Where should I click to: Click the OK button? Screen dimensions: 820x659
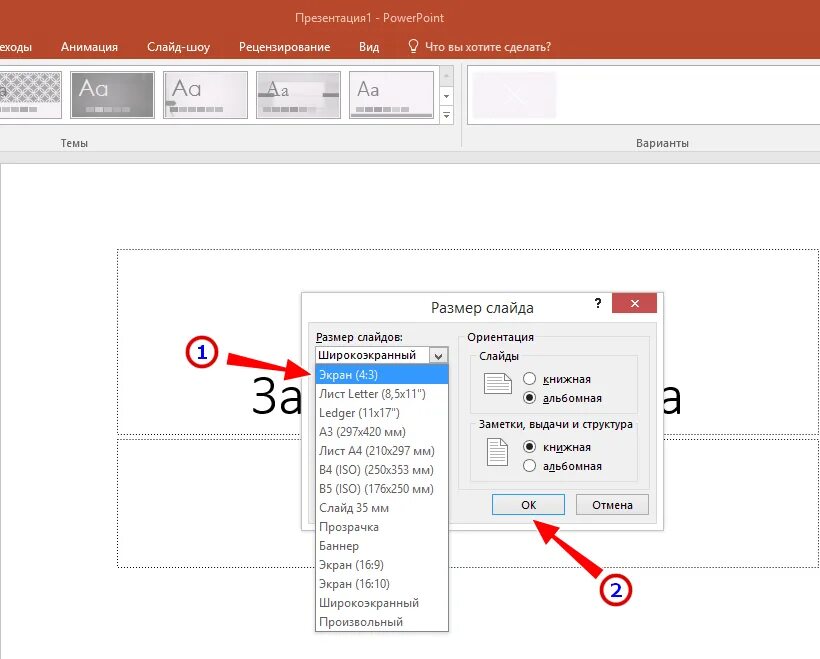(x=528, y=505)
